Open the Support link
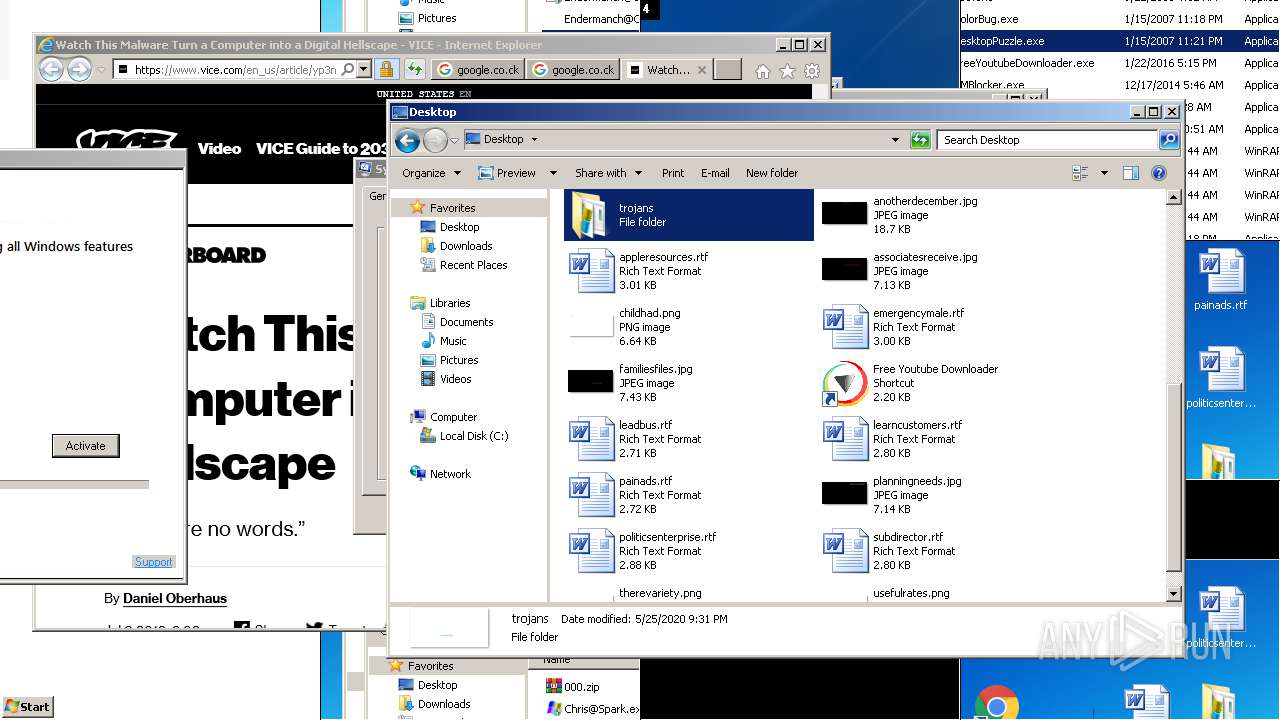 (x=154, y=562)
